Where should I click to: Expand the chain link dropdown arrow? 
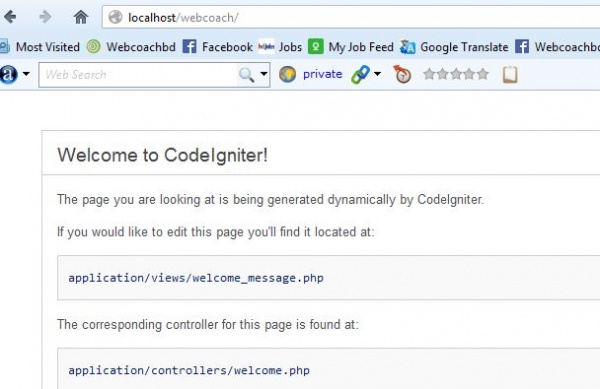click(x=377, y=74)
